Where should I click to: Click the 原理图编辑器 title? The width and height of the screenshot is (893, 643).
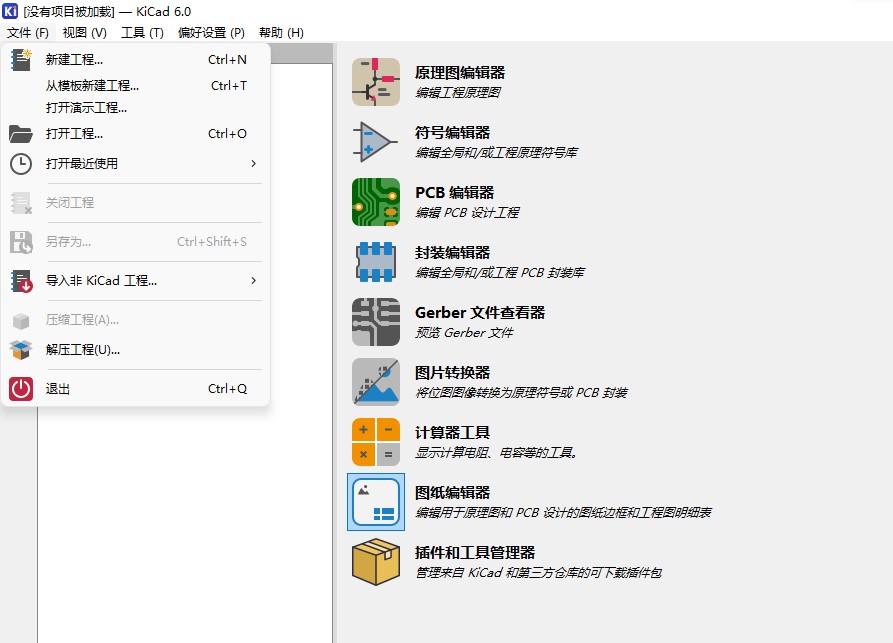460,73
